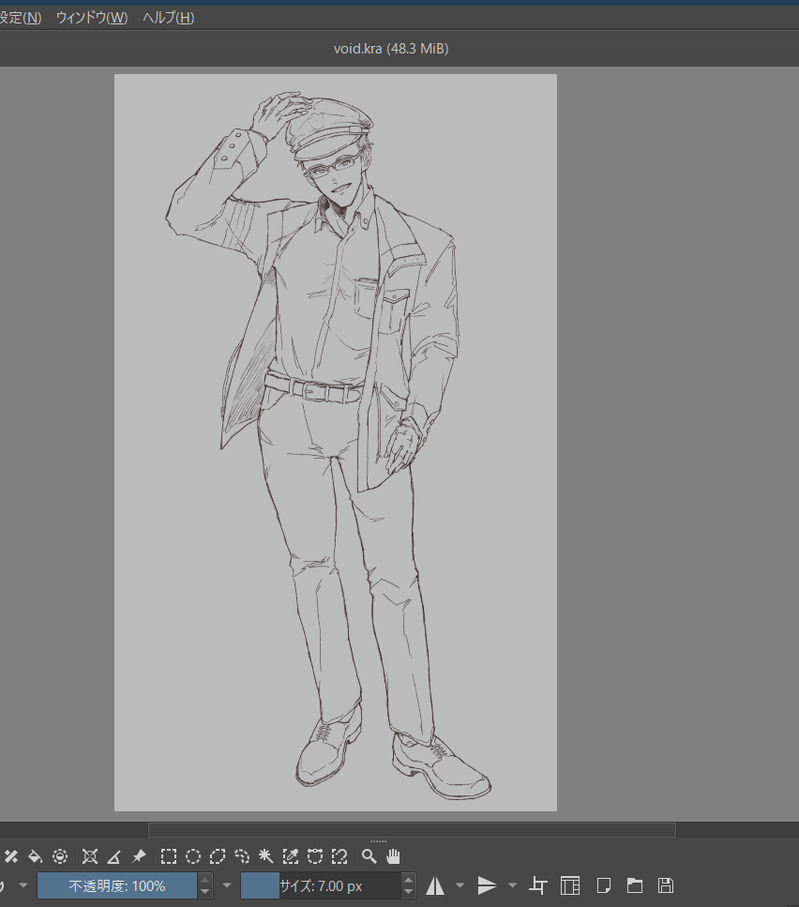
Task: Select the Elliptical Selection tool
Action: [x=193, y=856]
